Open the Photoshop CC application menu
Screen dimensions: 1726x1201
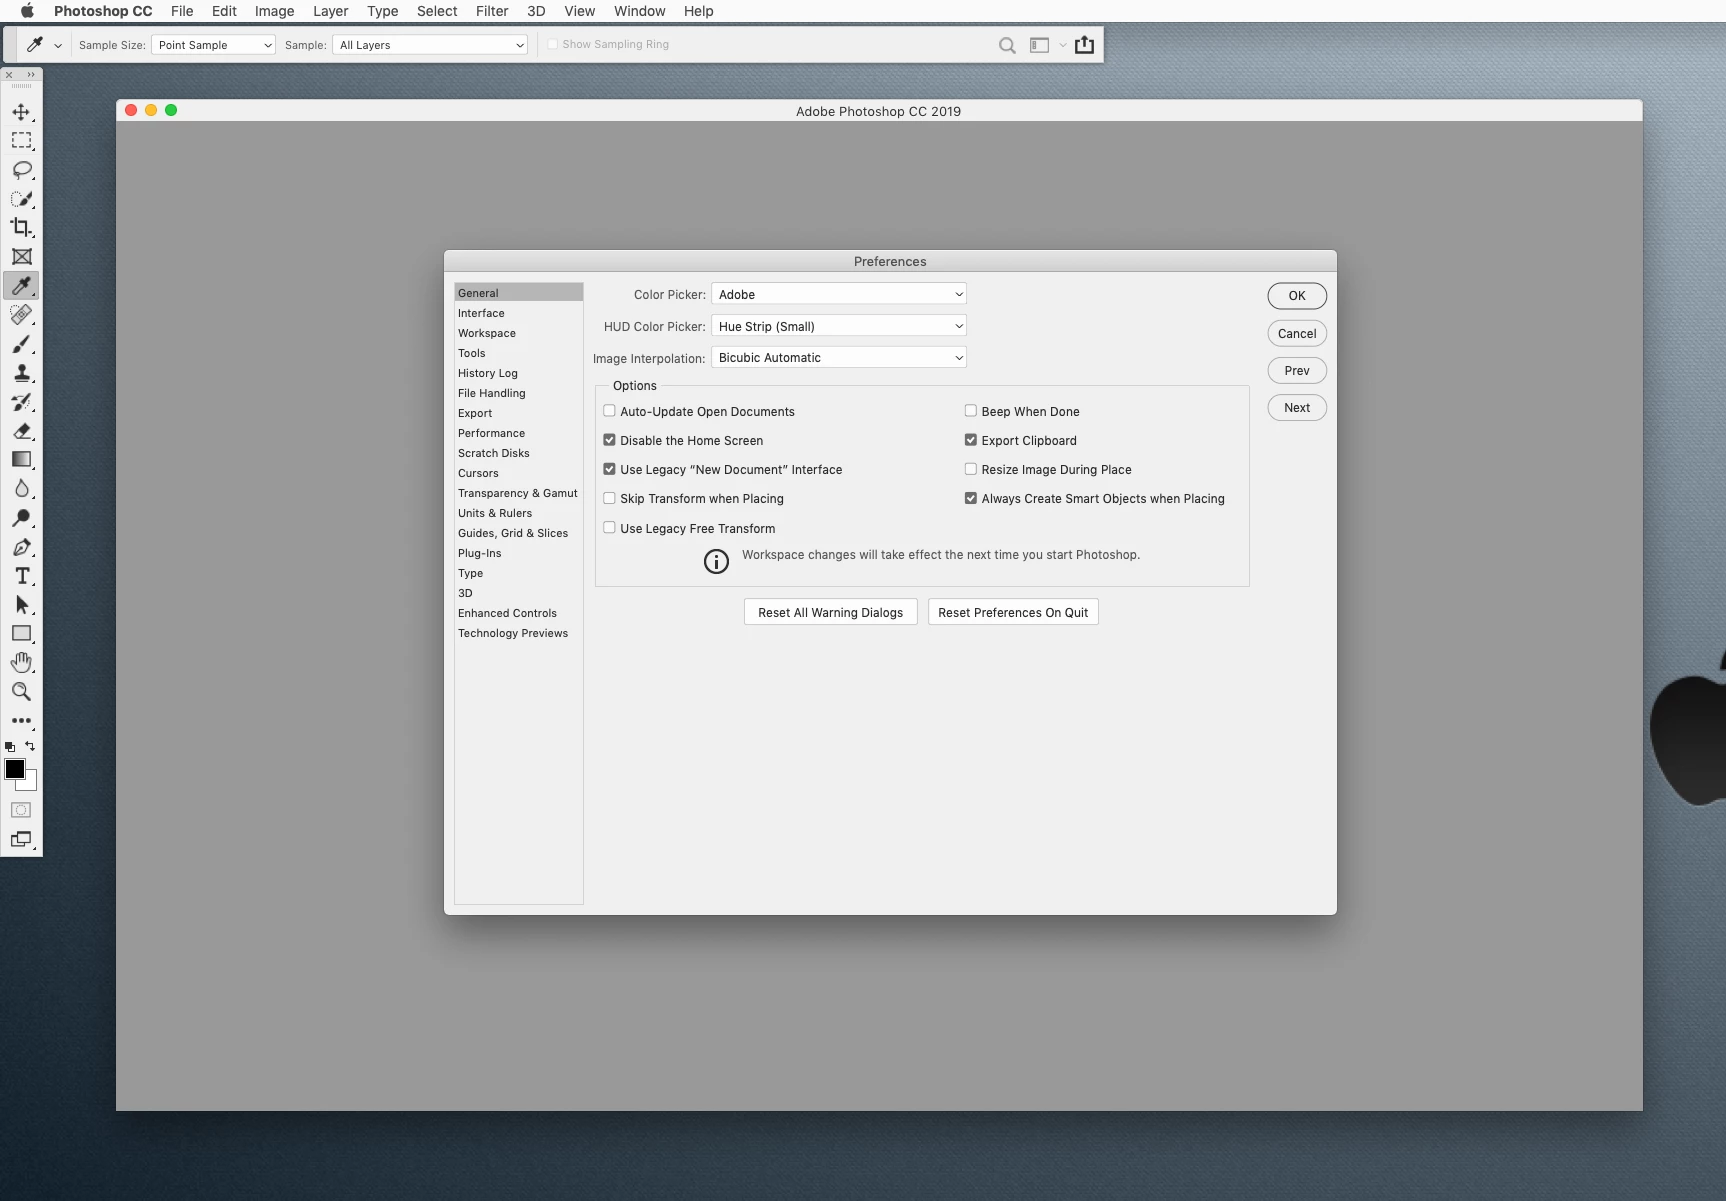tap(103, 11)
